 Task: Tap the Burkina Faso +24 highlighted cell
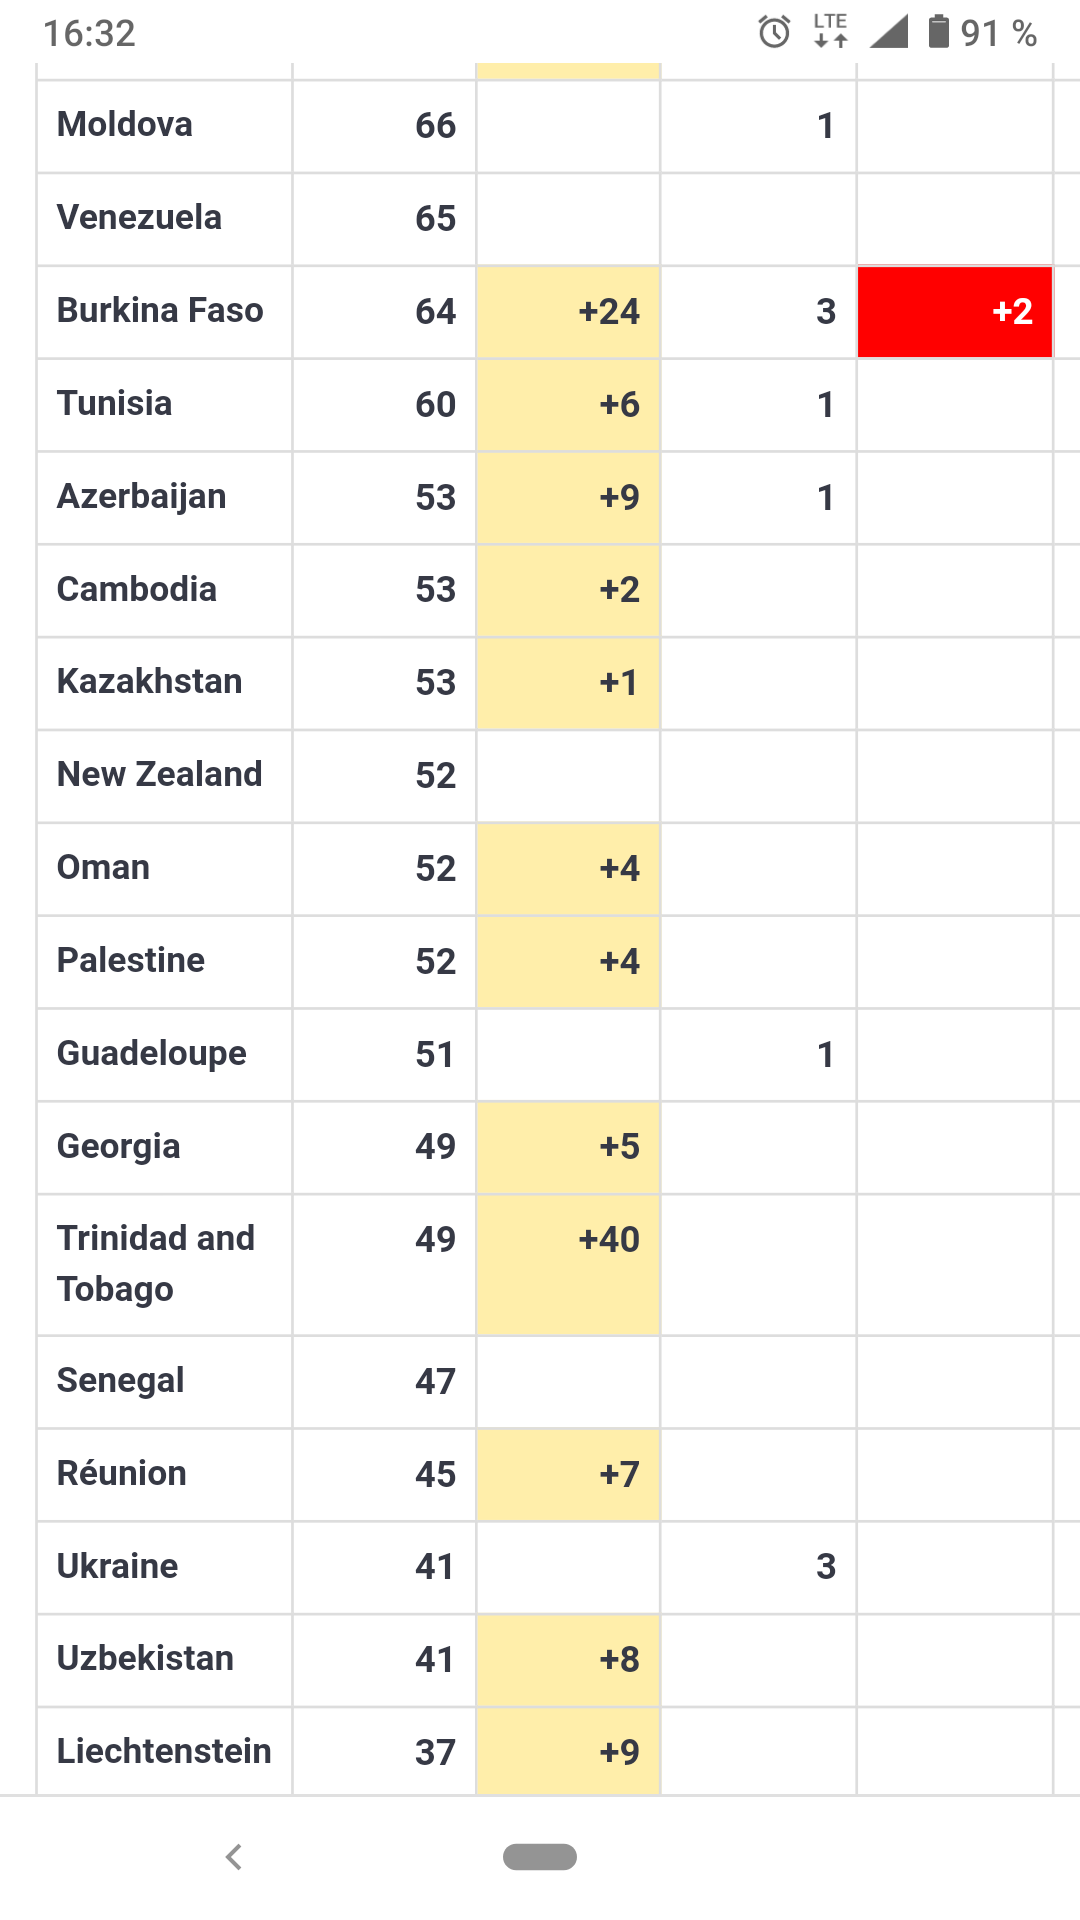coord(568,312)
